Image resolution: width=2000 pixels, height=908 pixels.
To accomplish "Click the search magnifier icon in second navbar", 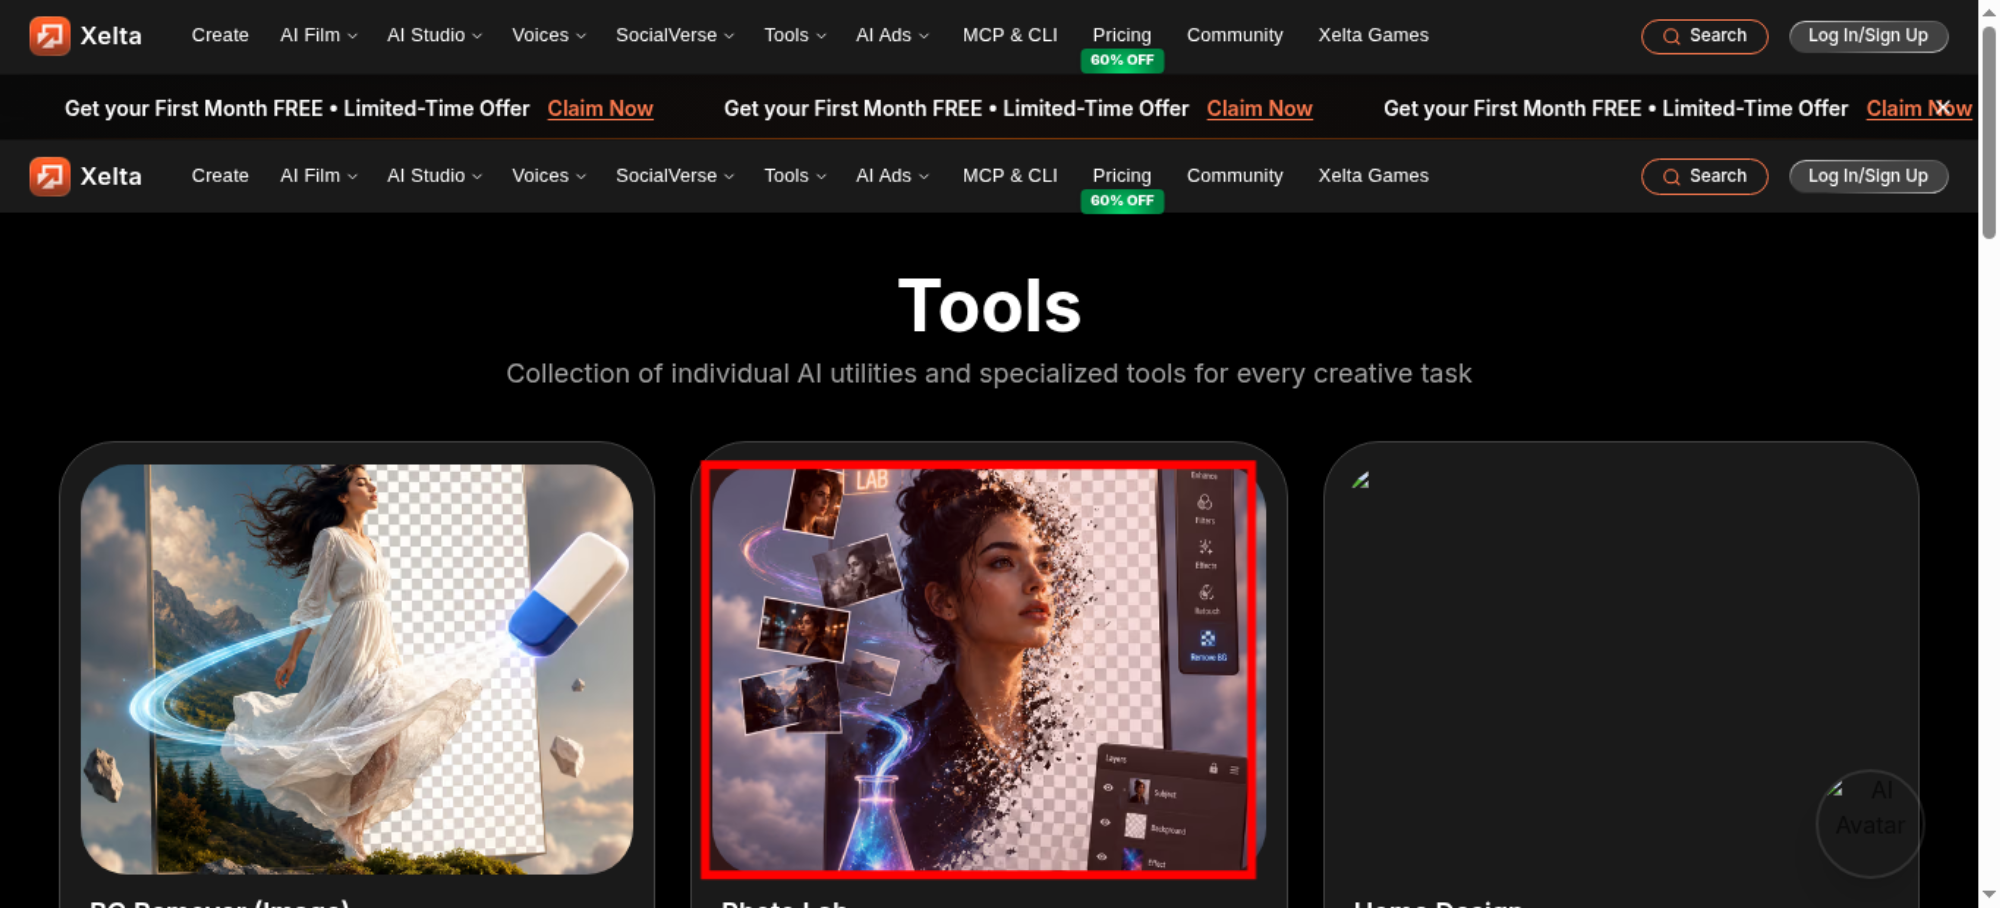I will click(x=1671, y=177).
